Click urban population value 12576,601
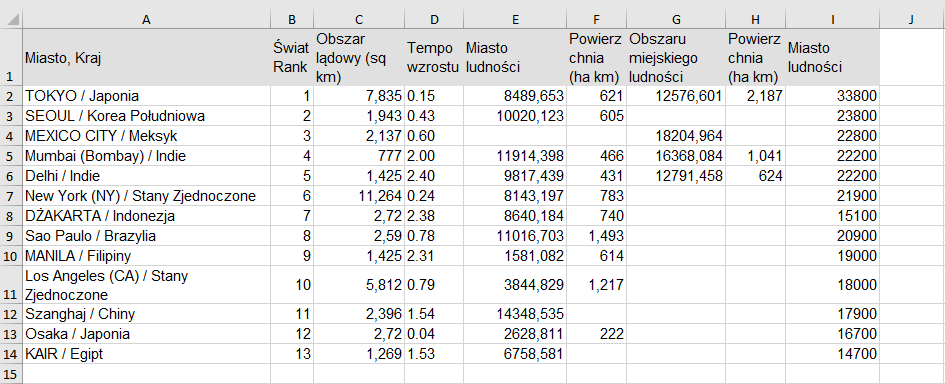 [x=676, y=96]
